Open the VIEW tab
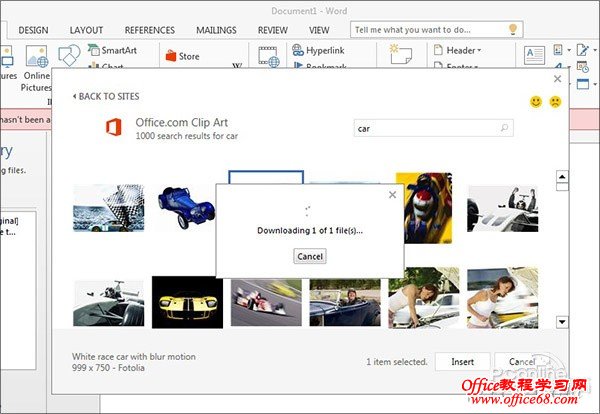Image resolution: width=600 pixels, height=414 pixels. click(x=319, y=30)
